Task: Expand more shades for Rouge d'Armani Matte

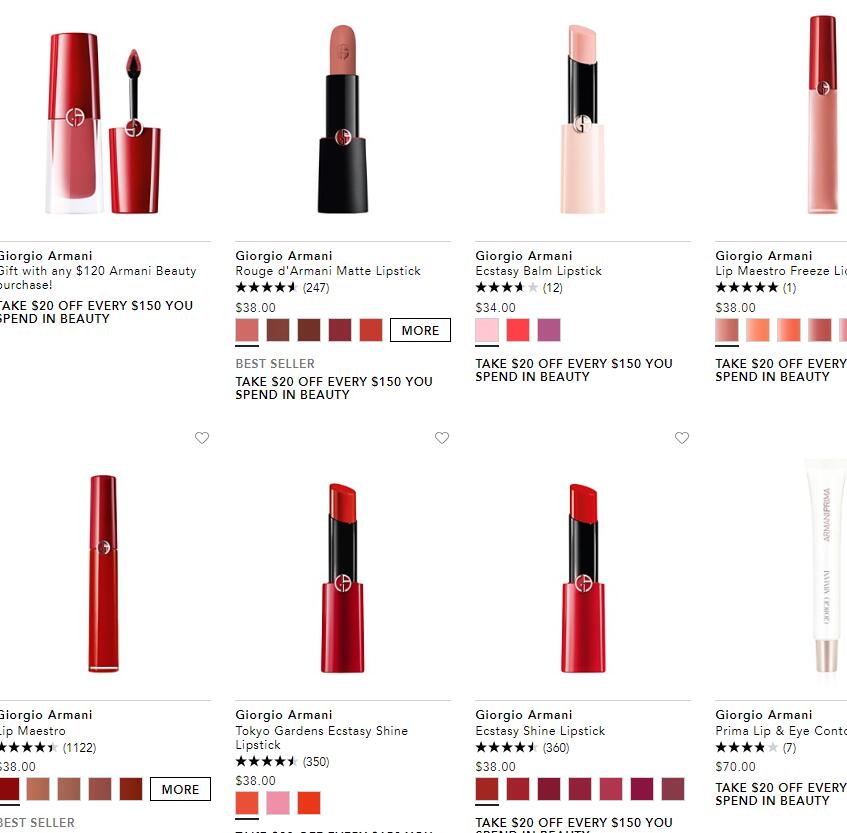Action: (420, 330)
